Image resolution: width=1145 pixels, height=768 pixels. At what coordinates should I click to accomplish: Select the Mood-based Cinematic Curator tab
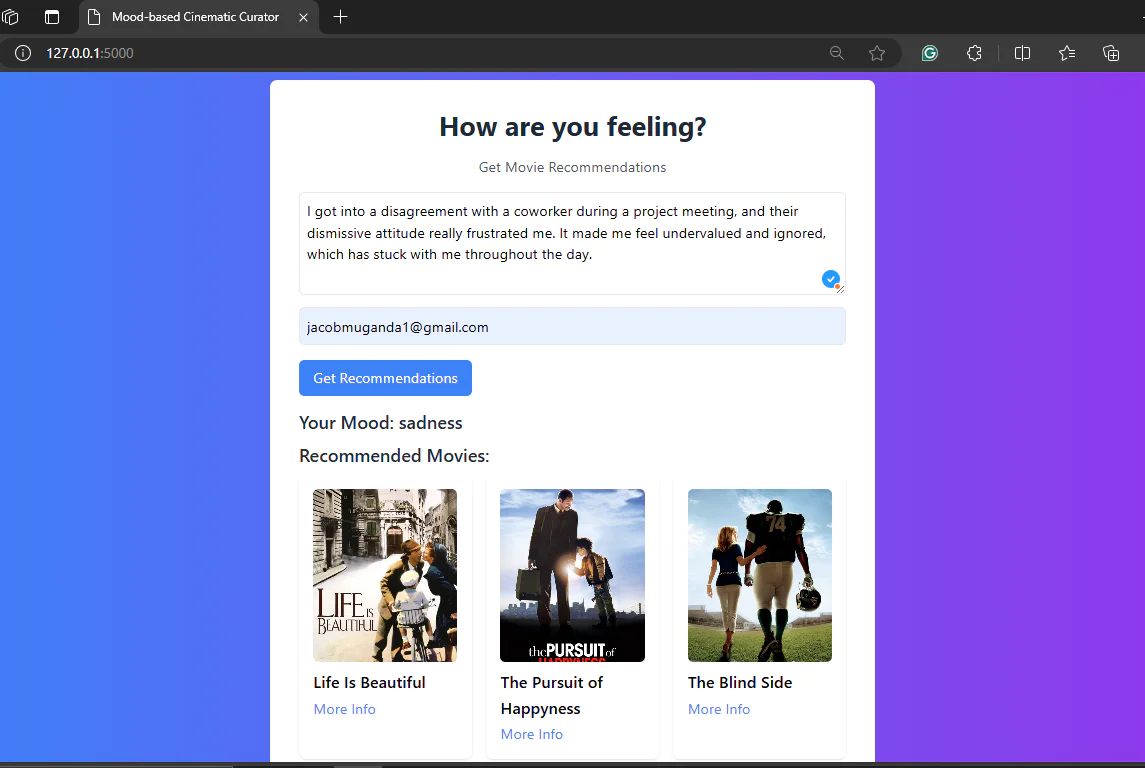tap(195, 17)
